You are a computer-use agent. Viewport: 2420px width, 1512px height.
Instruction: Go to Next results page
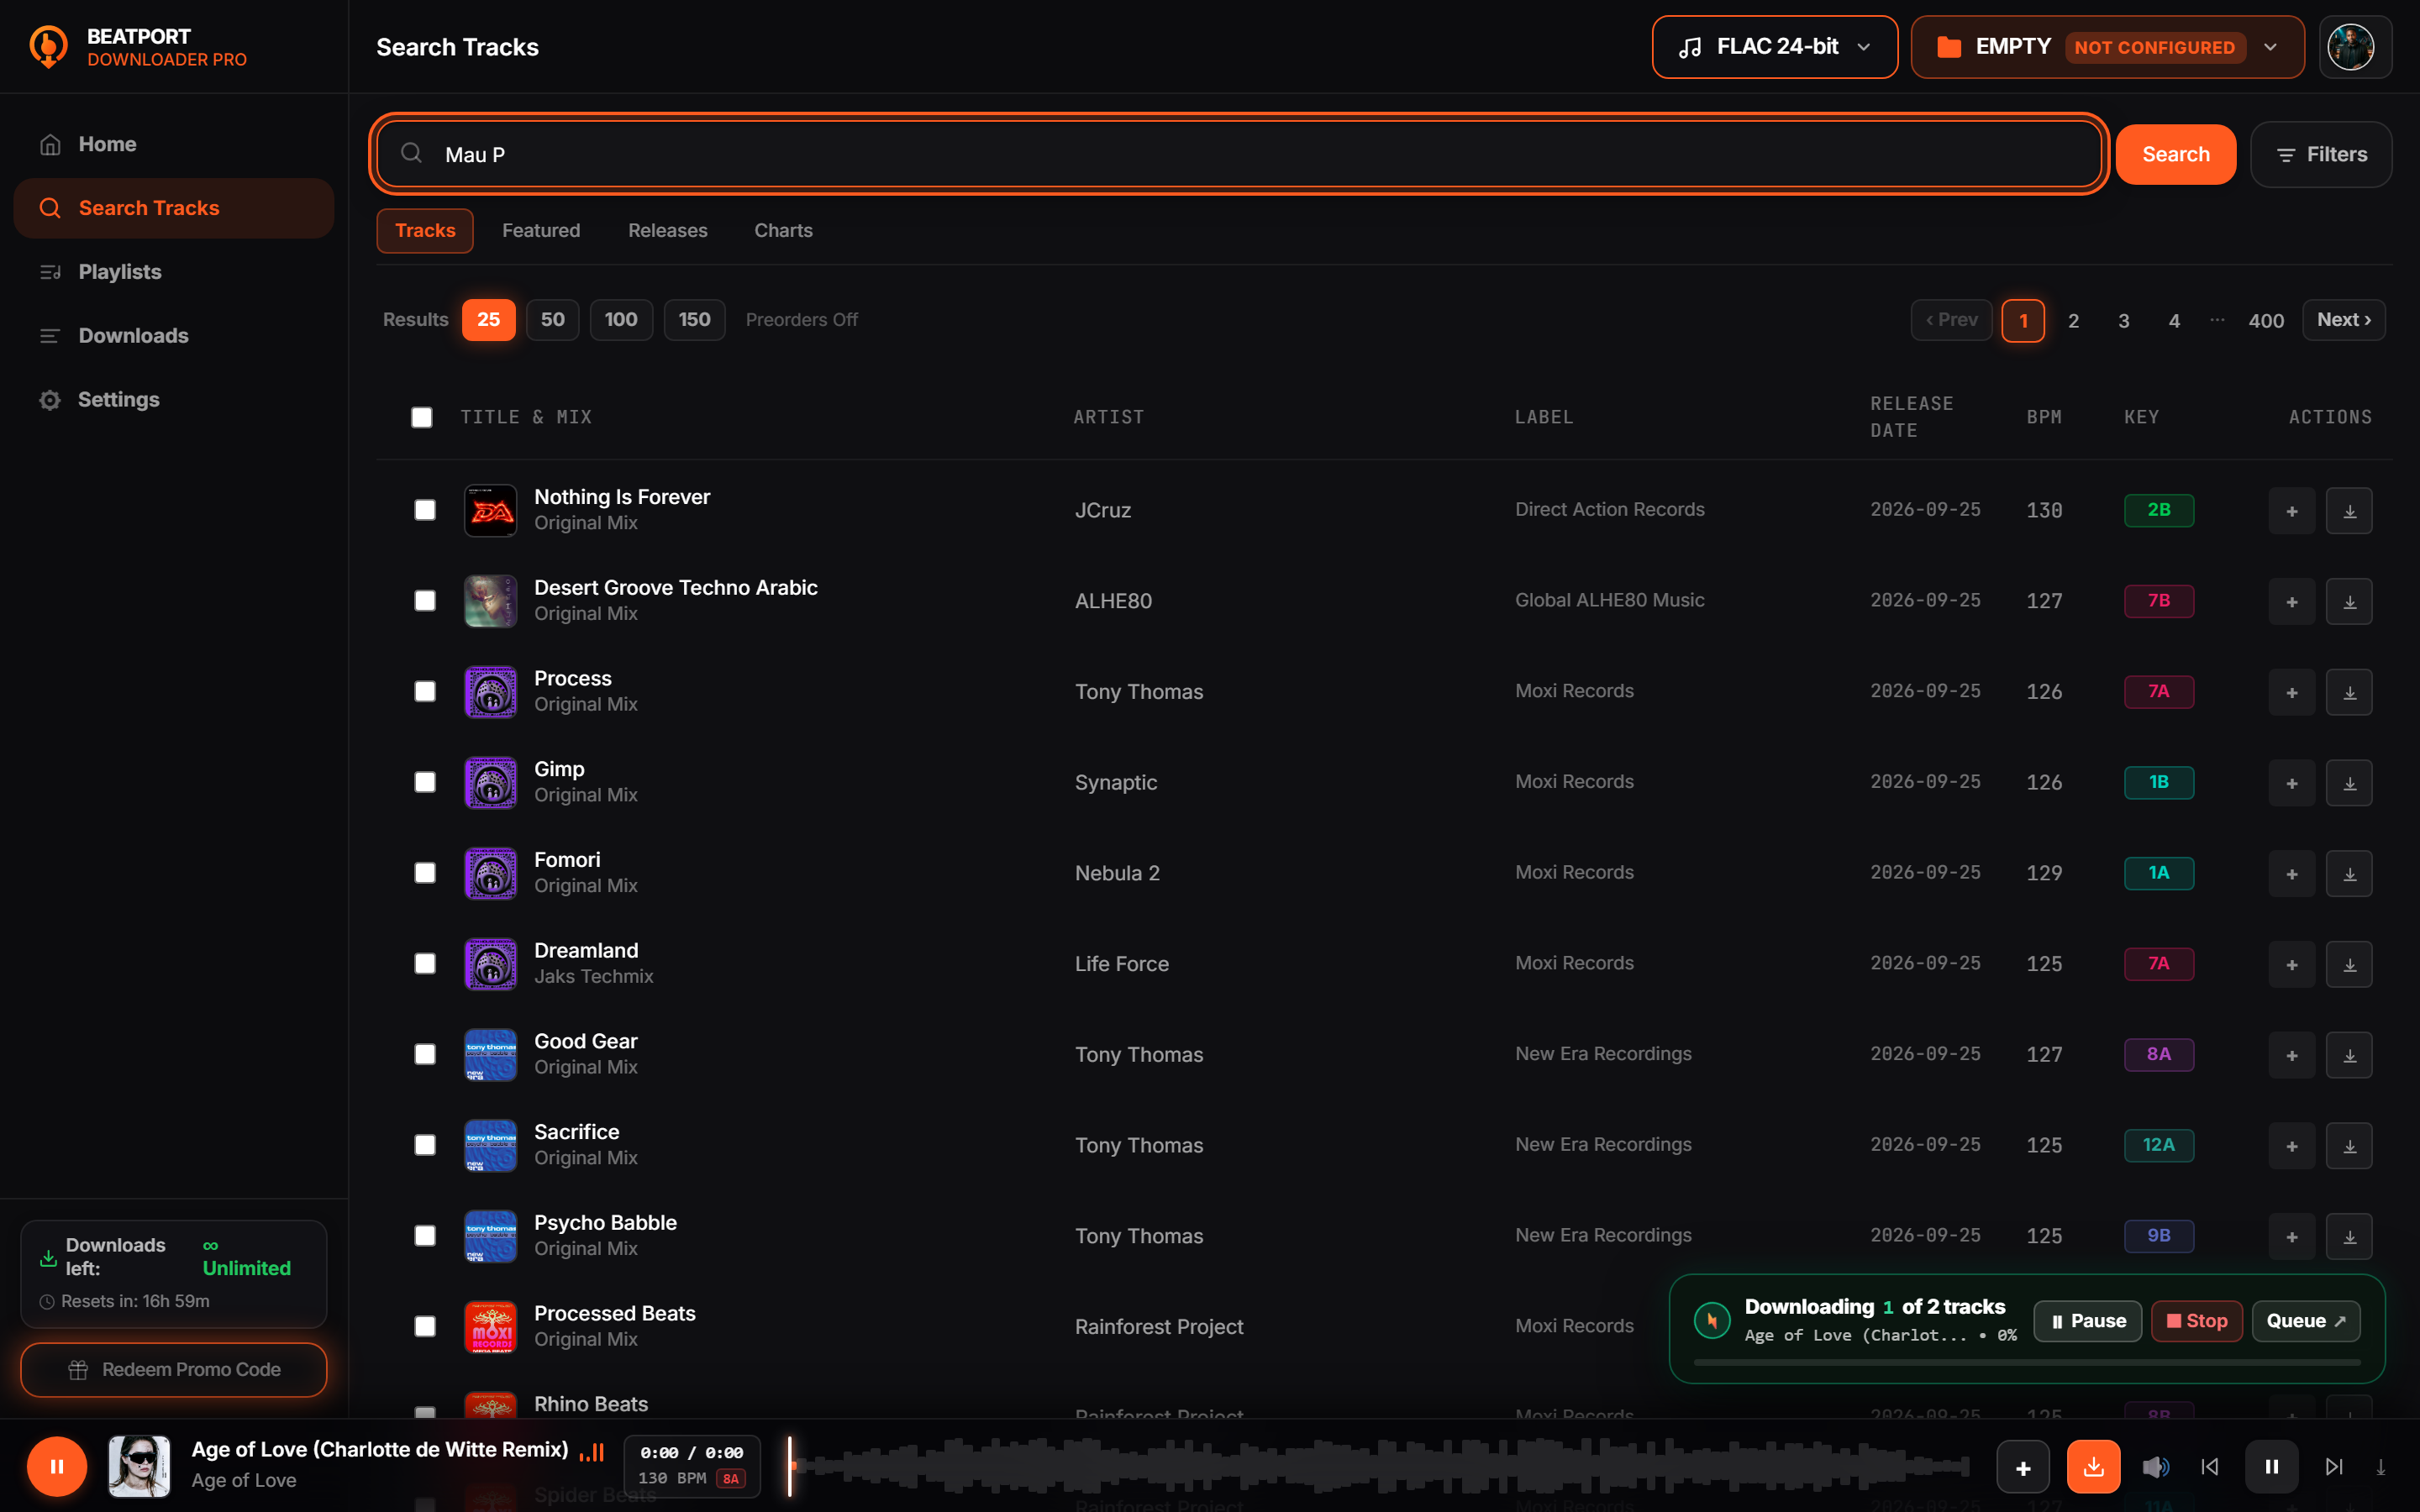point(2343,320)
